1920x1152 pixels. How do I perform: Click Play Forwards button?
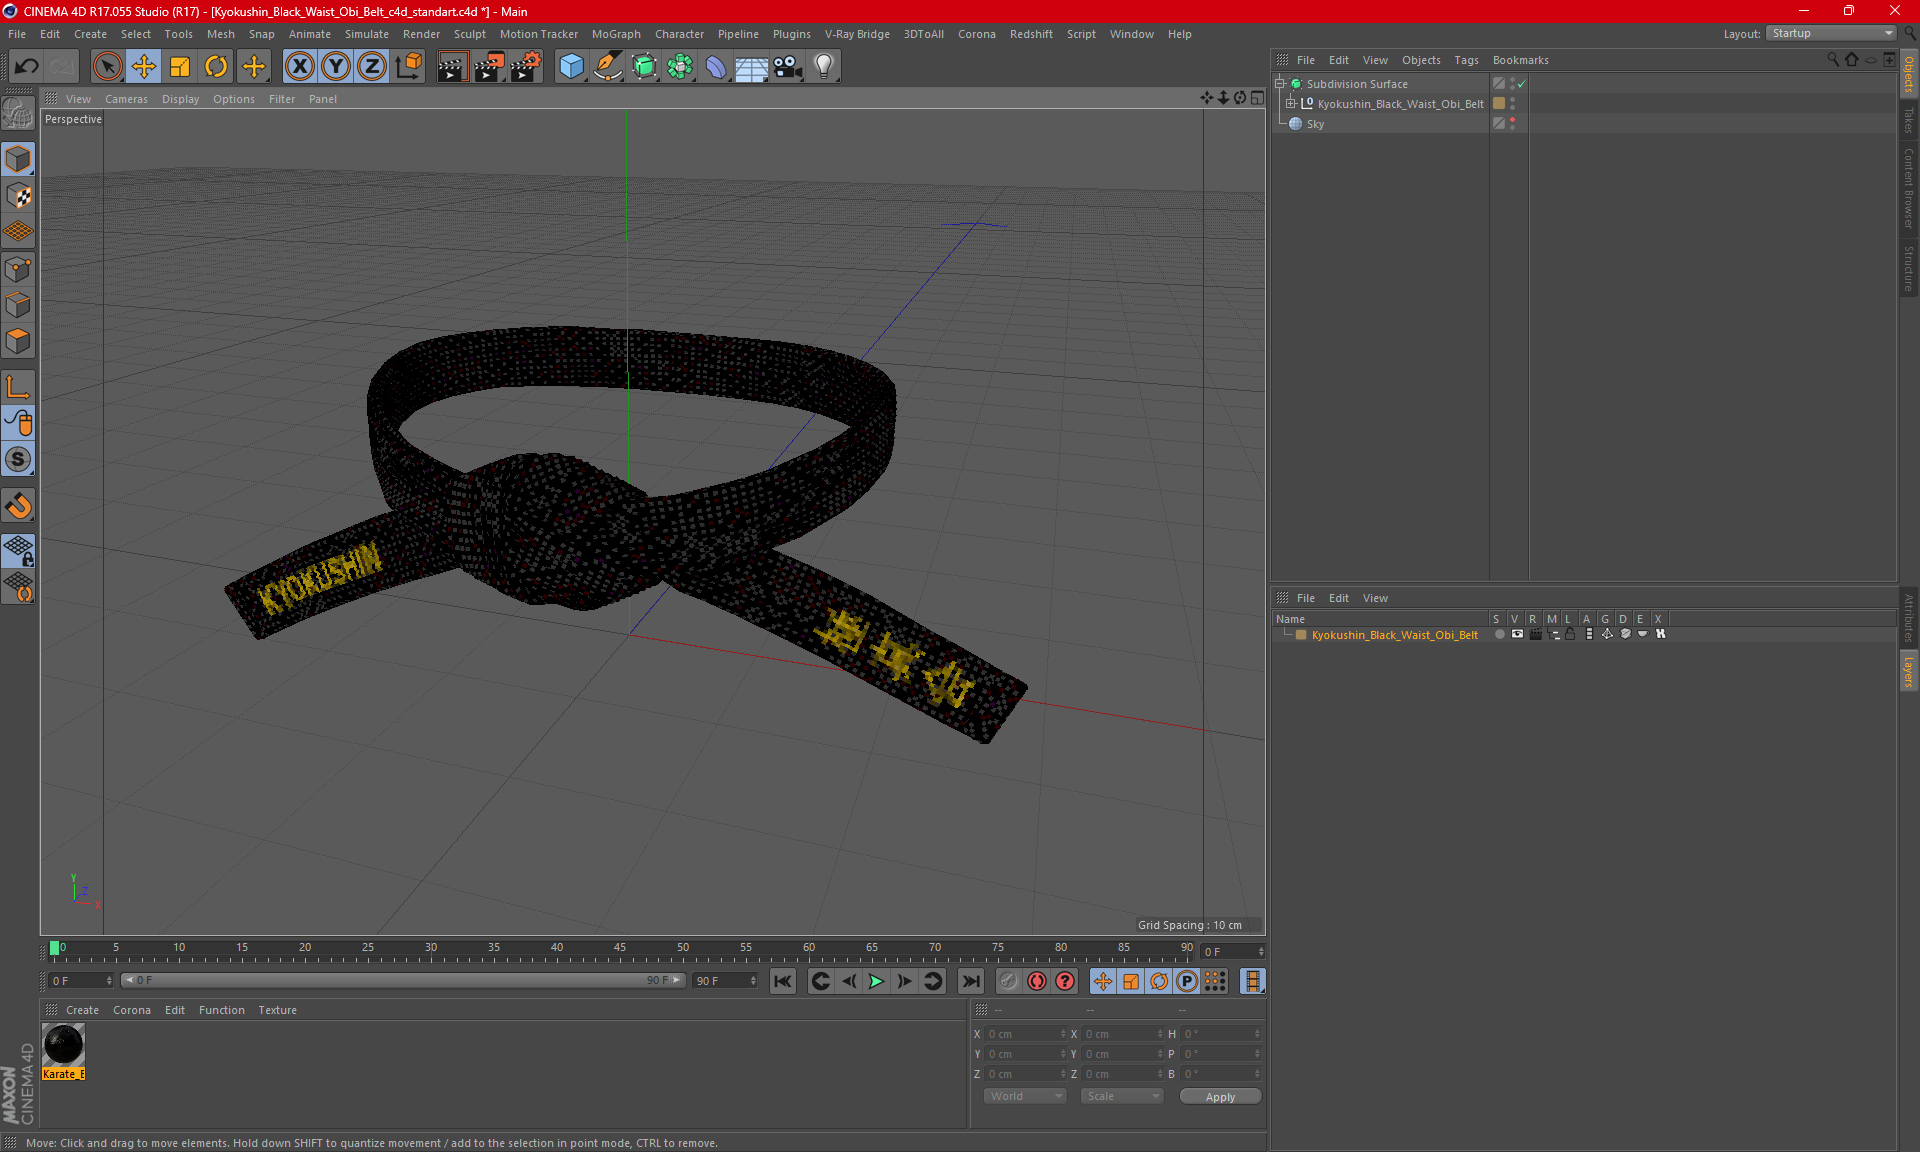[876, 981]
